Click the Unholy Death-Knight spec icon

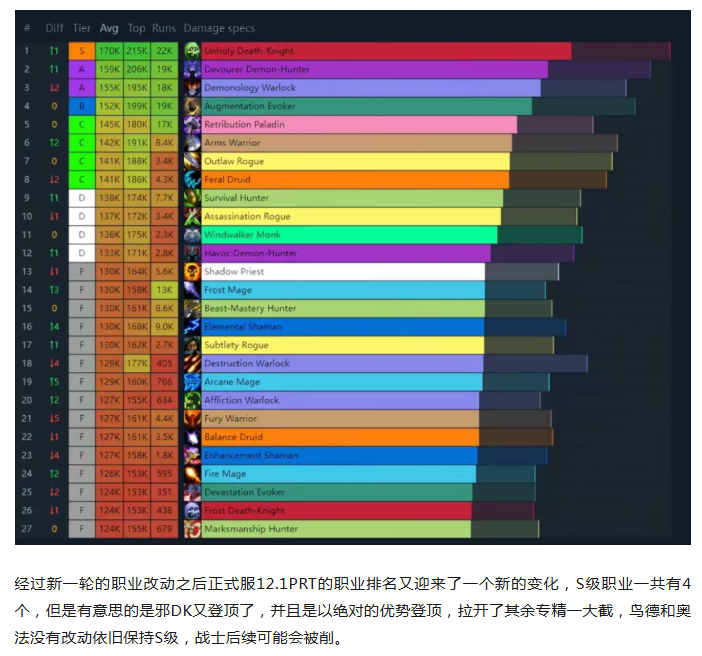193,51
